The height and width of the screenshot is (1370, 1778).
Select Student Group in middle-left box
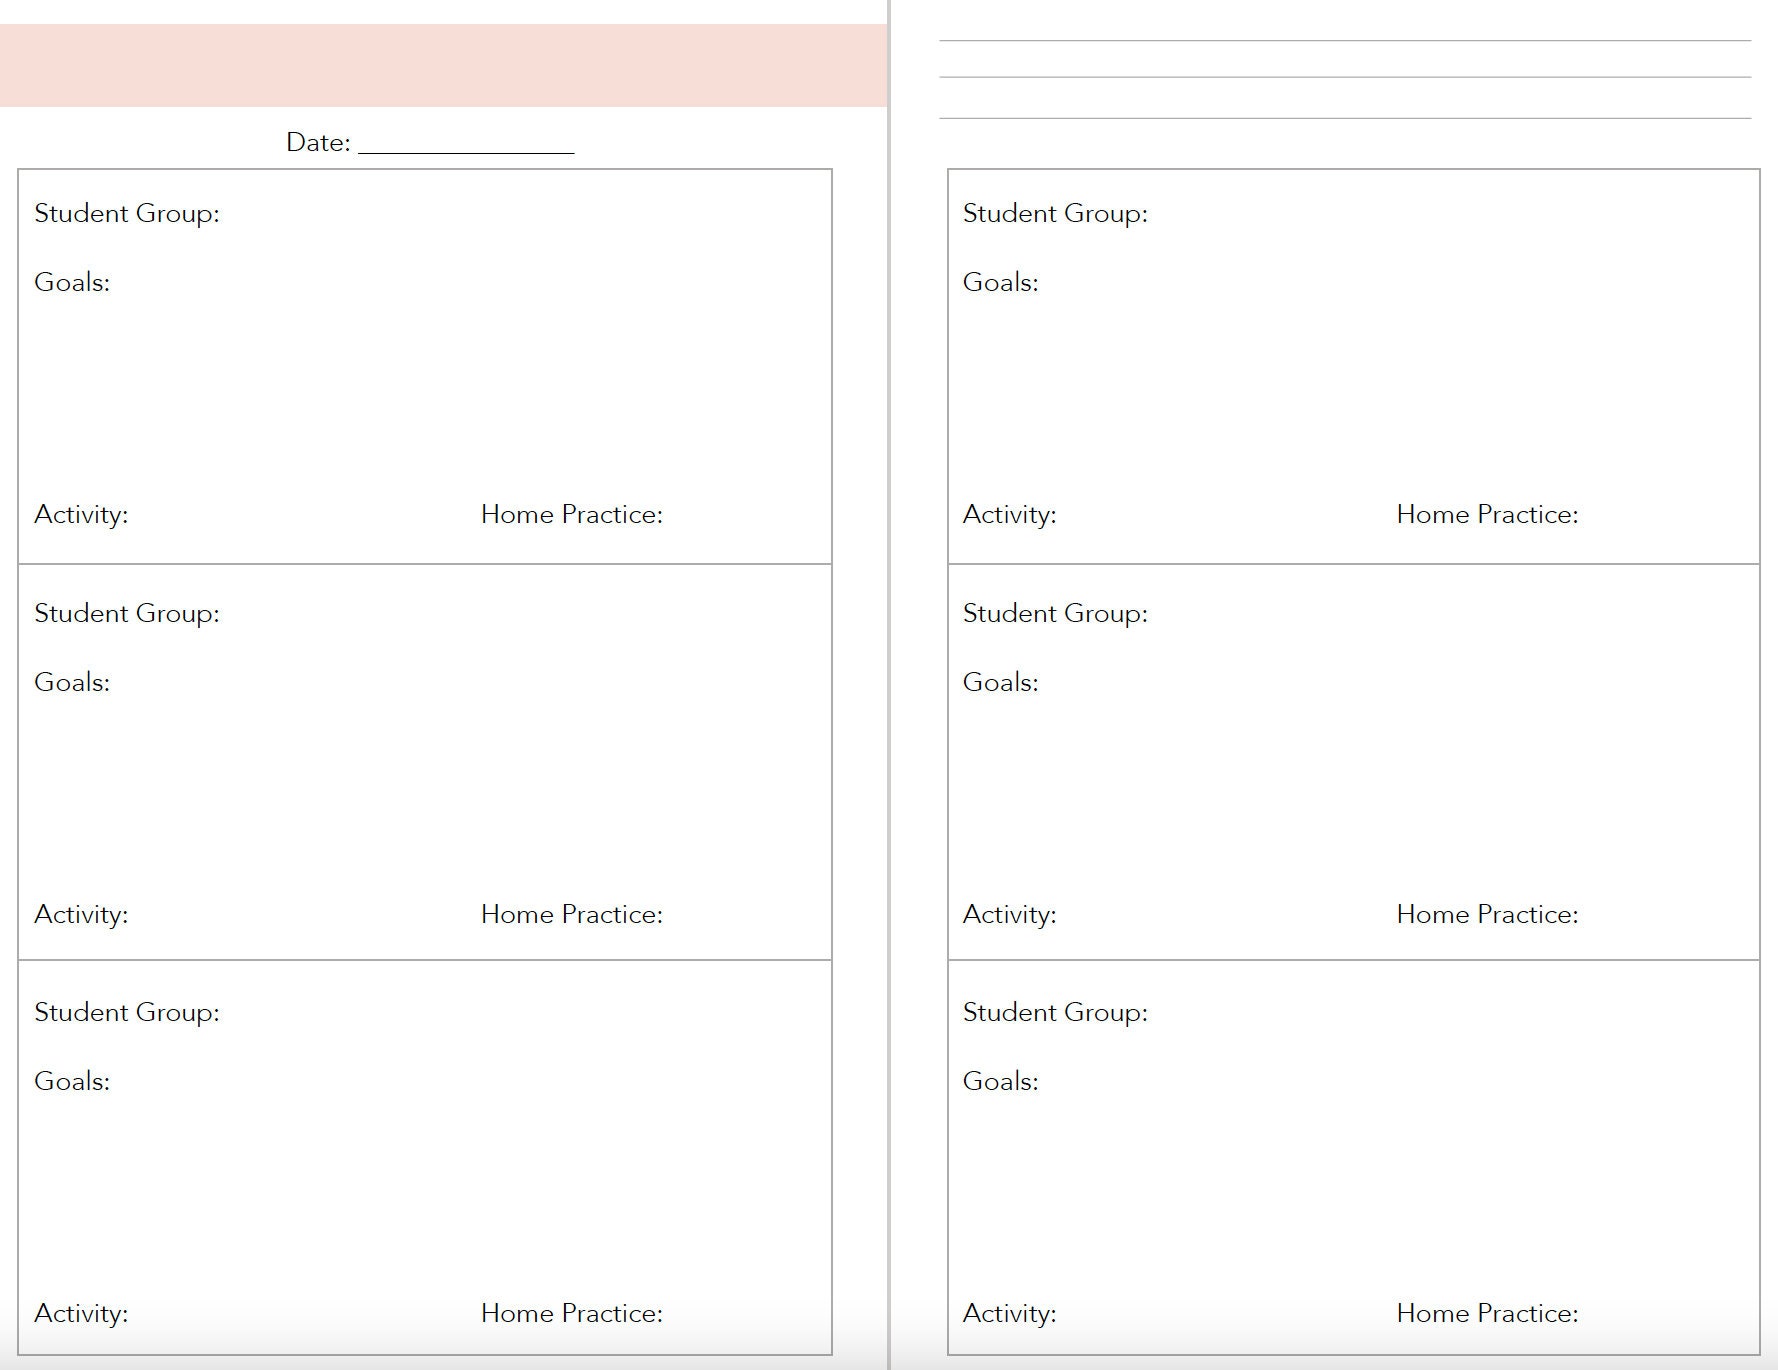click(x=127, y=614)
